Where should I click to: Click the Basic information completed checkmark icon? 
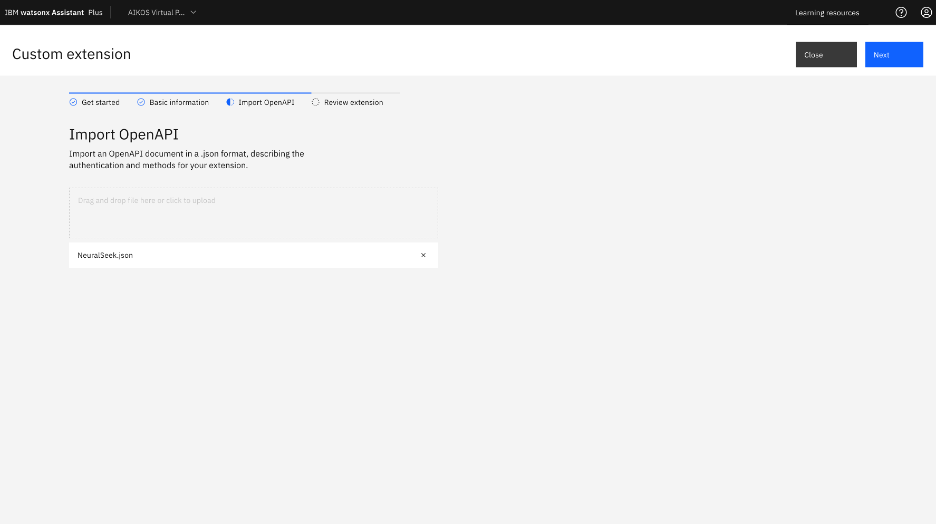click(x=141, y=102)
